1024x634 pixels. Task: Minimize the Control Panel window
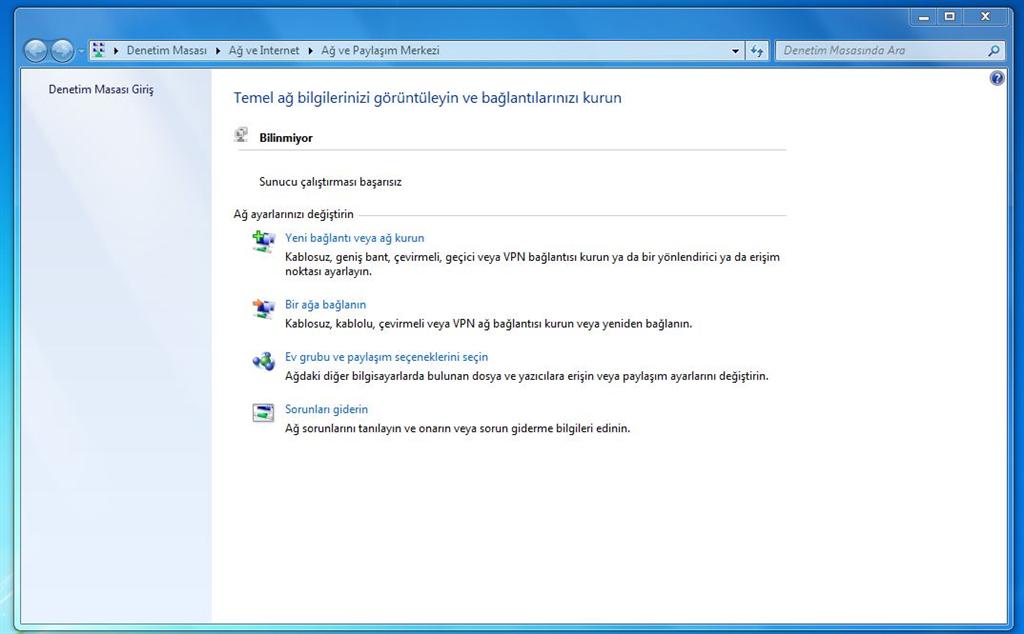click(923, 17)
